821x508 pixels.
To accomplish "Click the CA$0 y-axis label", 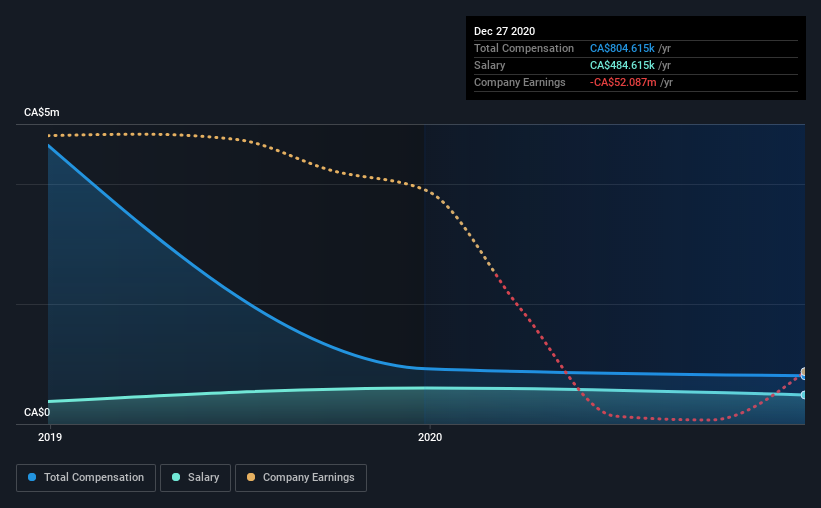I will click(x=37, y=412).
